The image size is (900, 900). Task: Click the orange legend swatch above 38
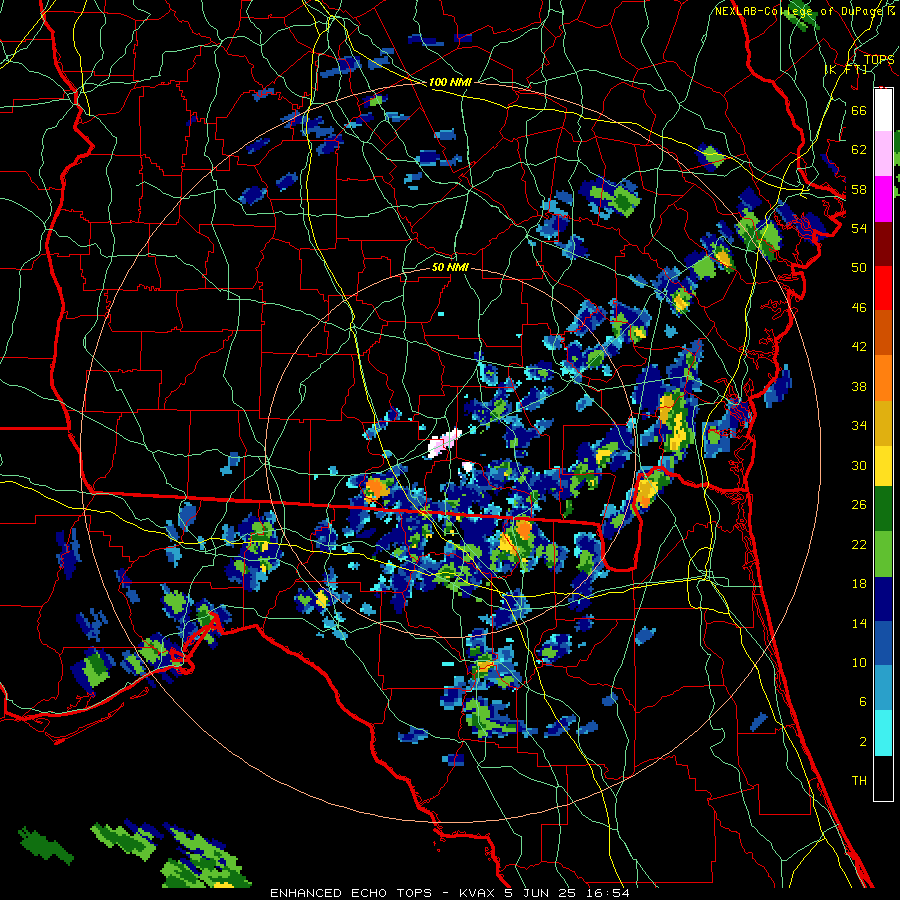(x=883, y=378)
